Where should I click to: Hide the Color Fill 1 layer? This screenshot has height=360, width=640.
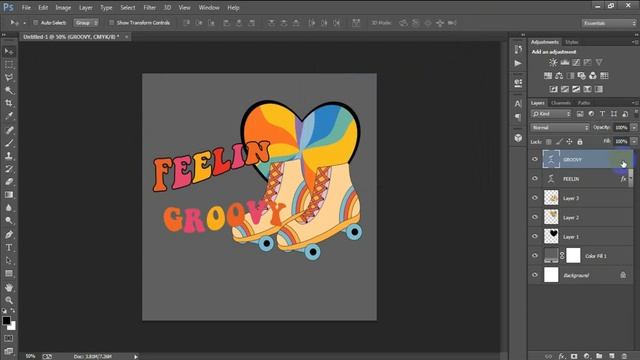(x=535, y=255)
